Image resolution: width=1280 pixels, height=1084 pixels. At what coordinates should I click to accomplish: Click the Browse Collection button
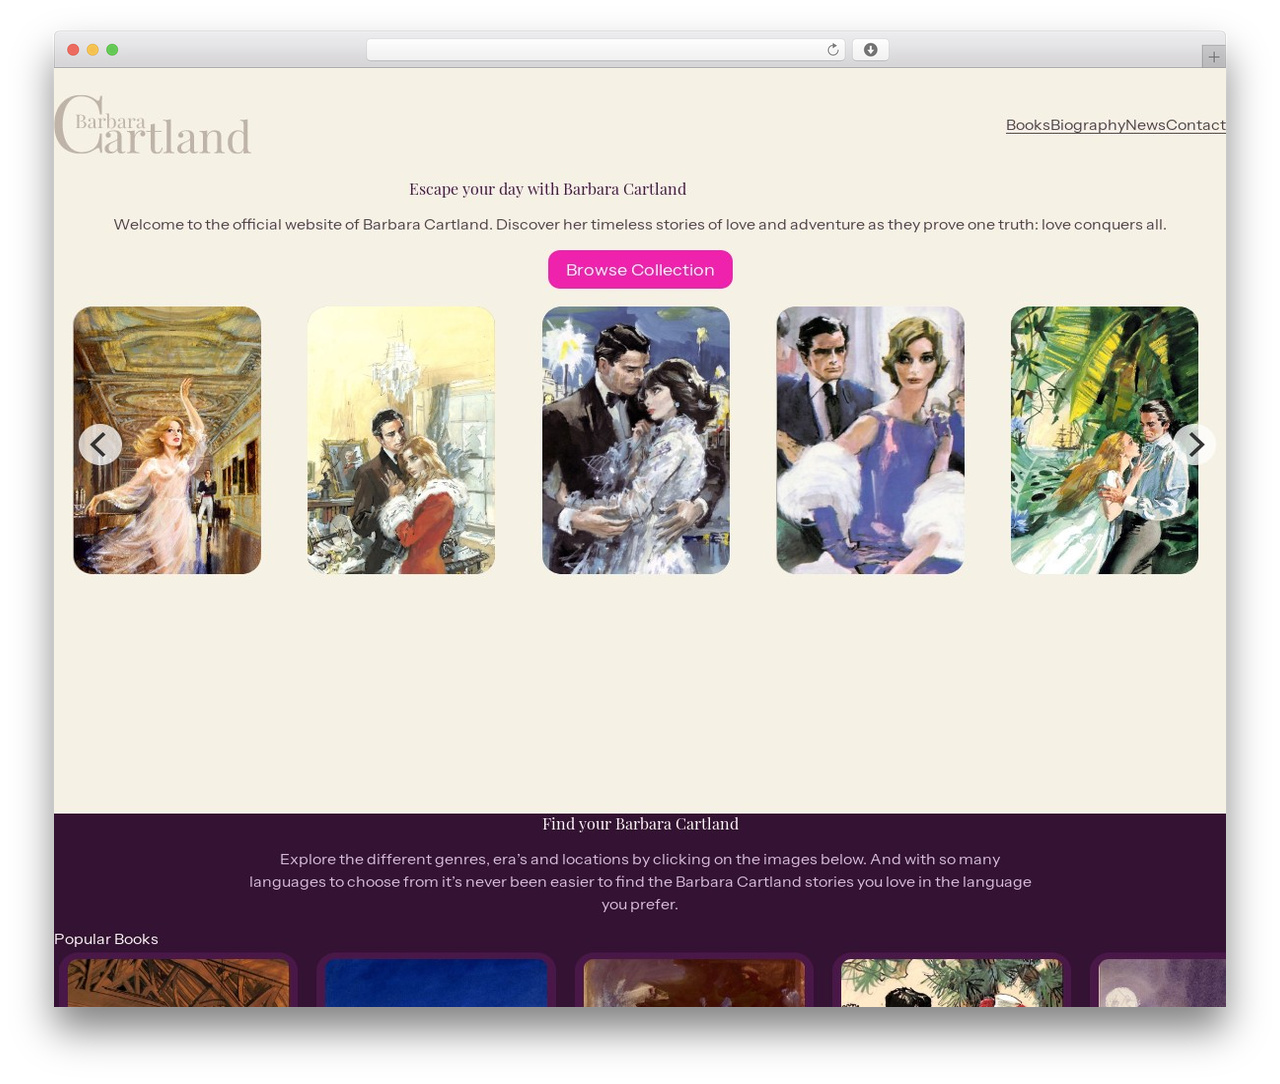640,269
